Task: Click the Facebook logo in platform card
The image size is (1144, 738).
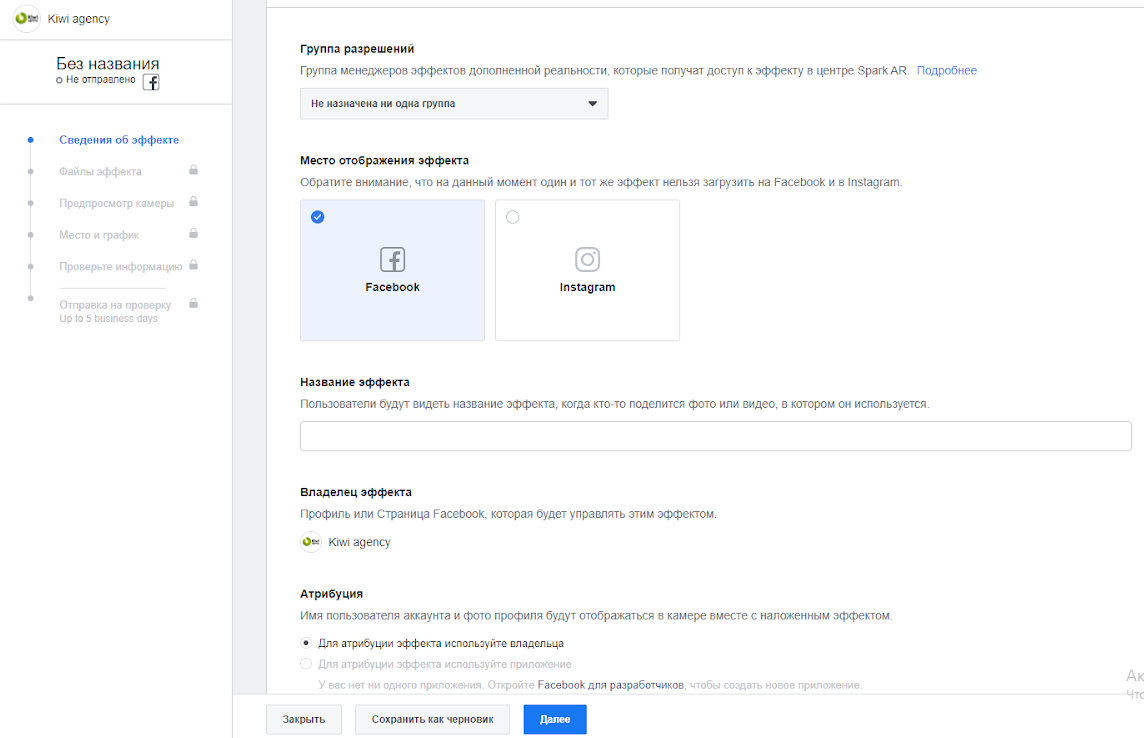Action: (x=393, y=260)
